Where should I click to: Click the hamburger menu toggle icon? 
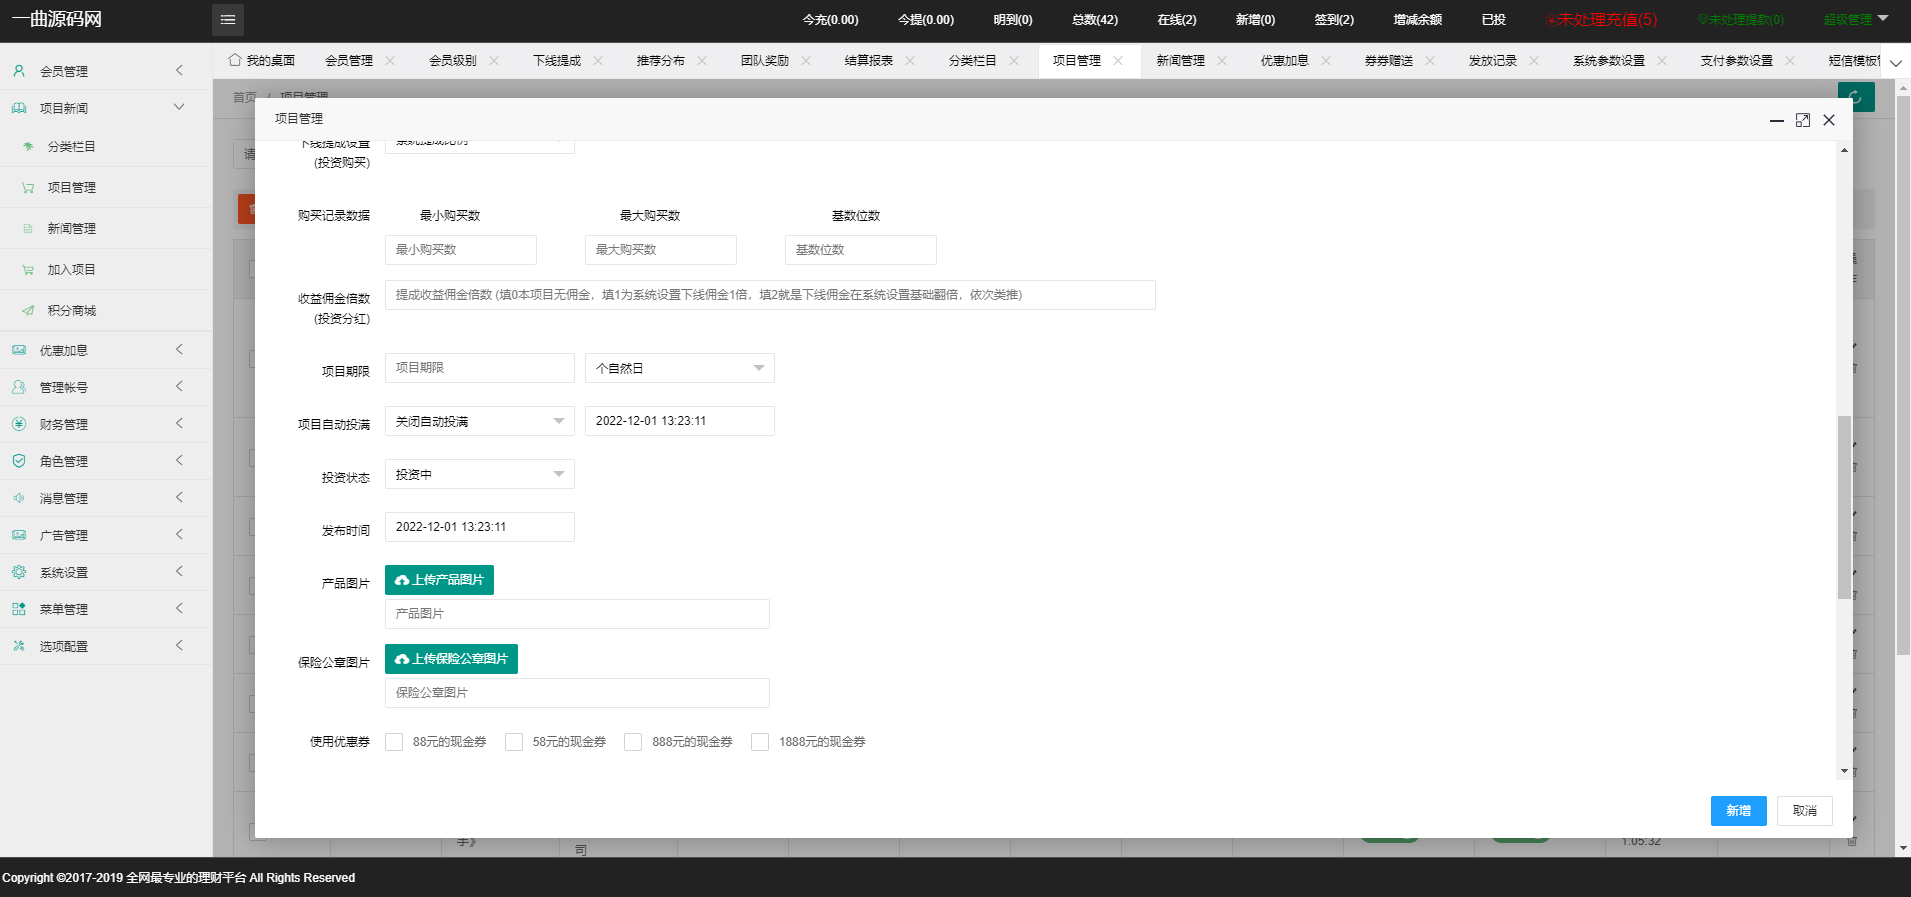228,20
